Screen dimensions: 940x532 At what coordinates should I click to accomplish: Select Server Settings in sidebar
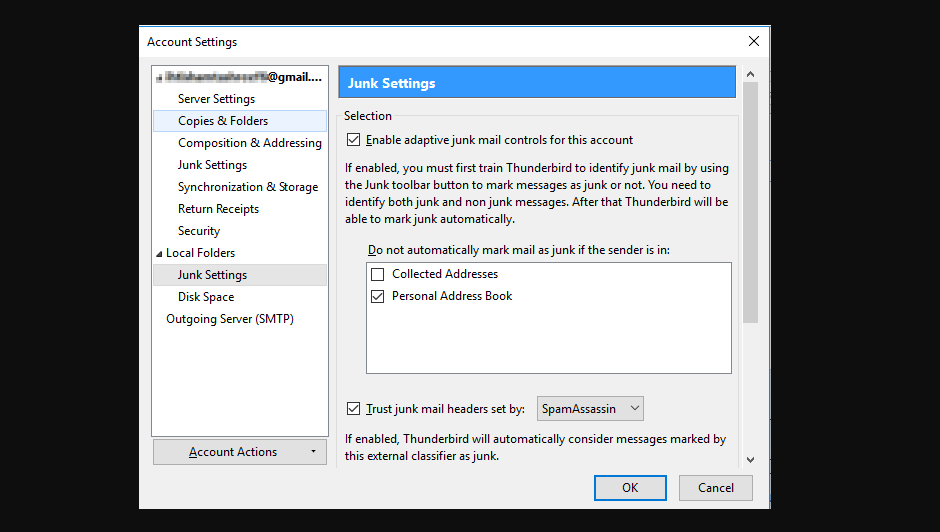click(216, 99)
